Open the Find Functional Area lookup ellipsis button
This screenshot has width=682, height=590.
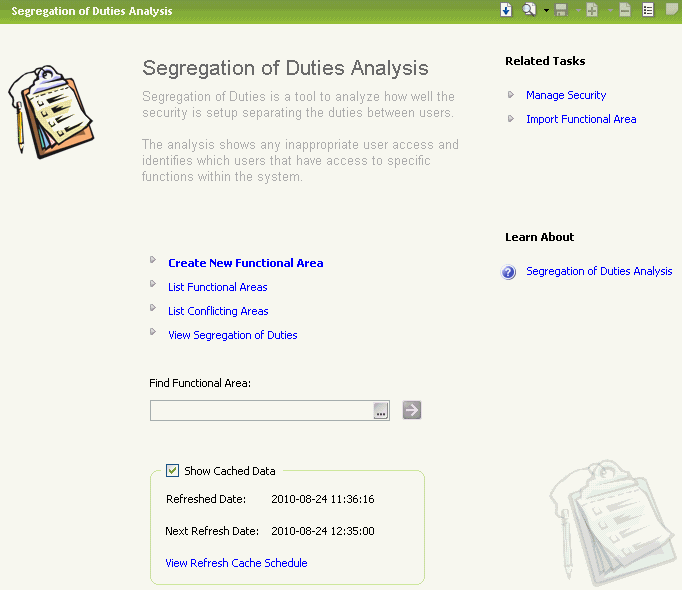pyautogui.click(x=381, y=411)
